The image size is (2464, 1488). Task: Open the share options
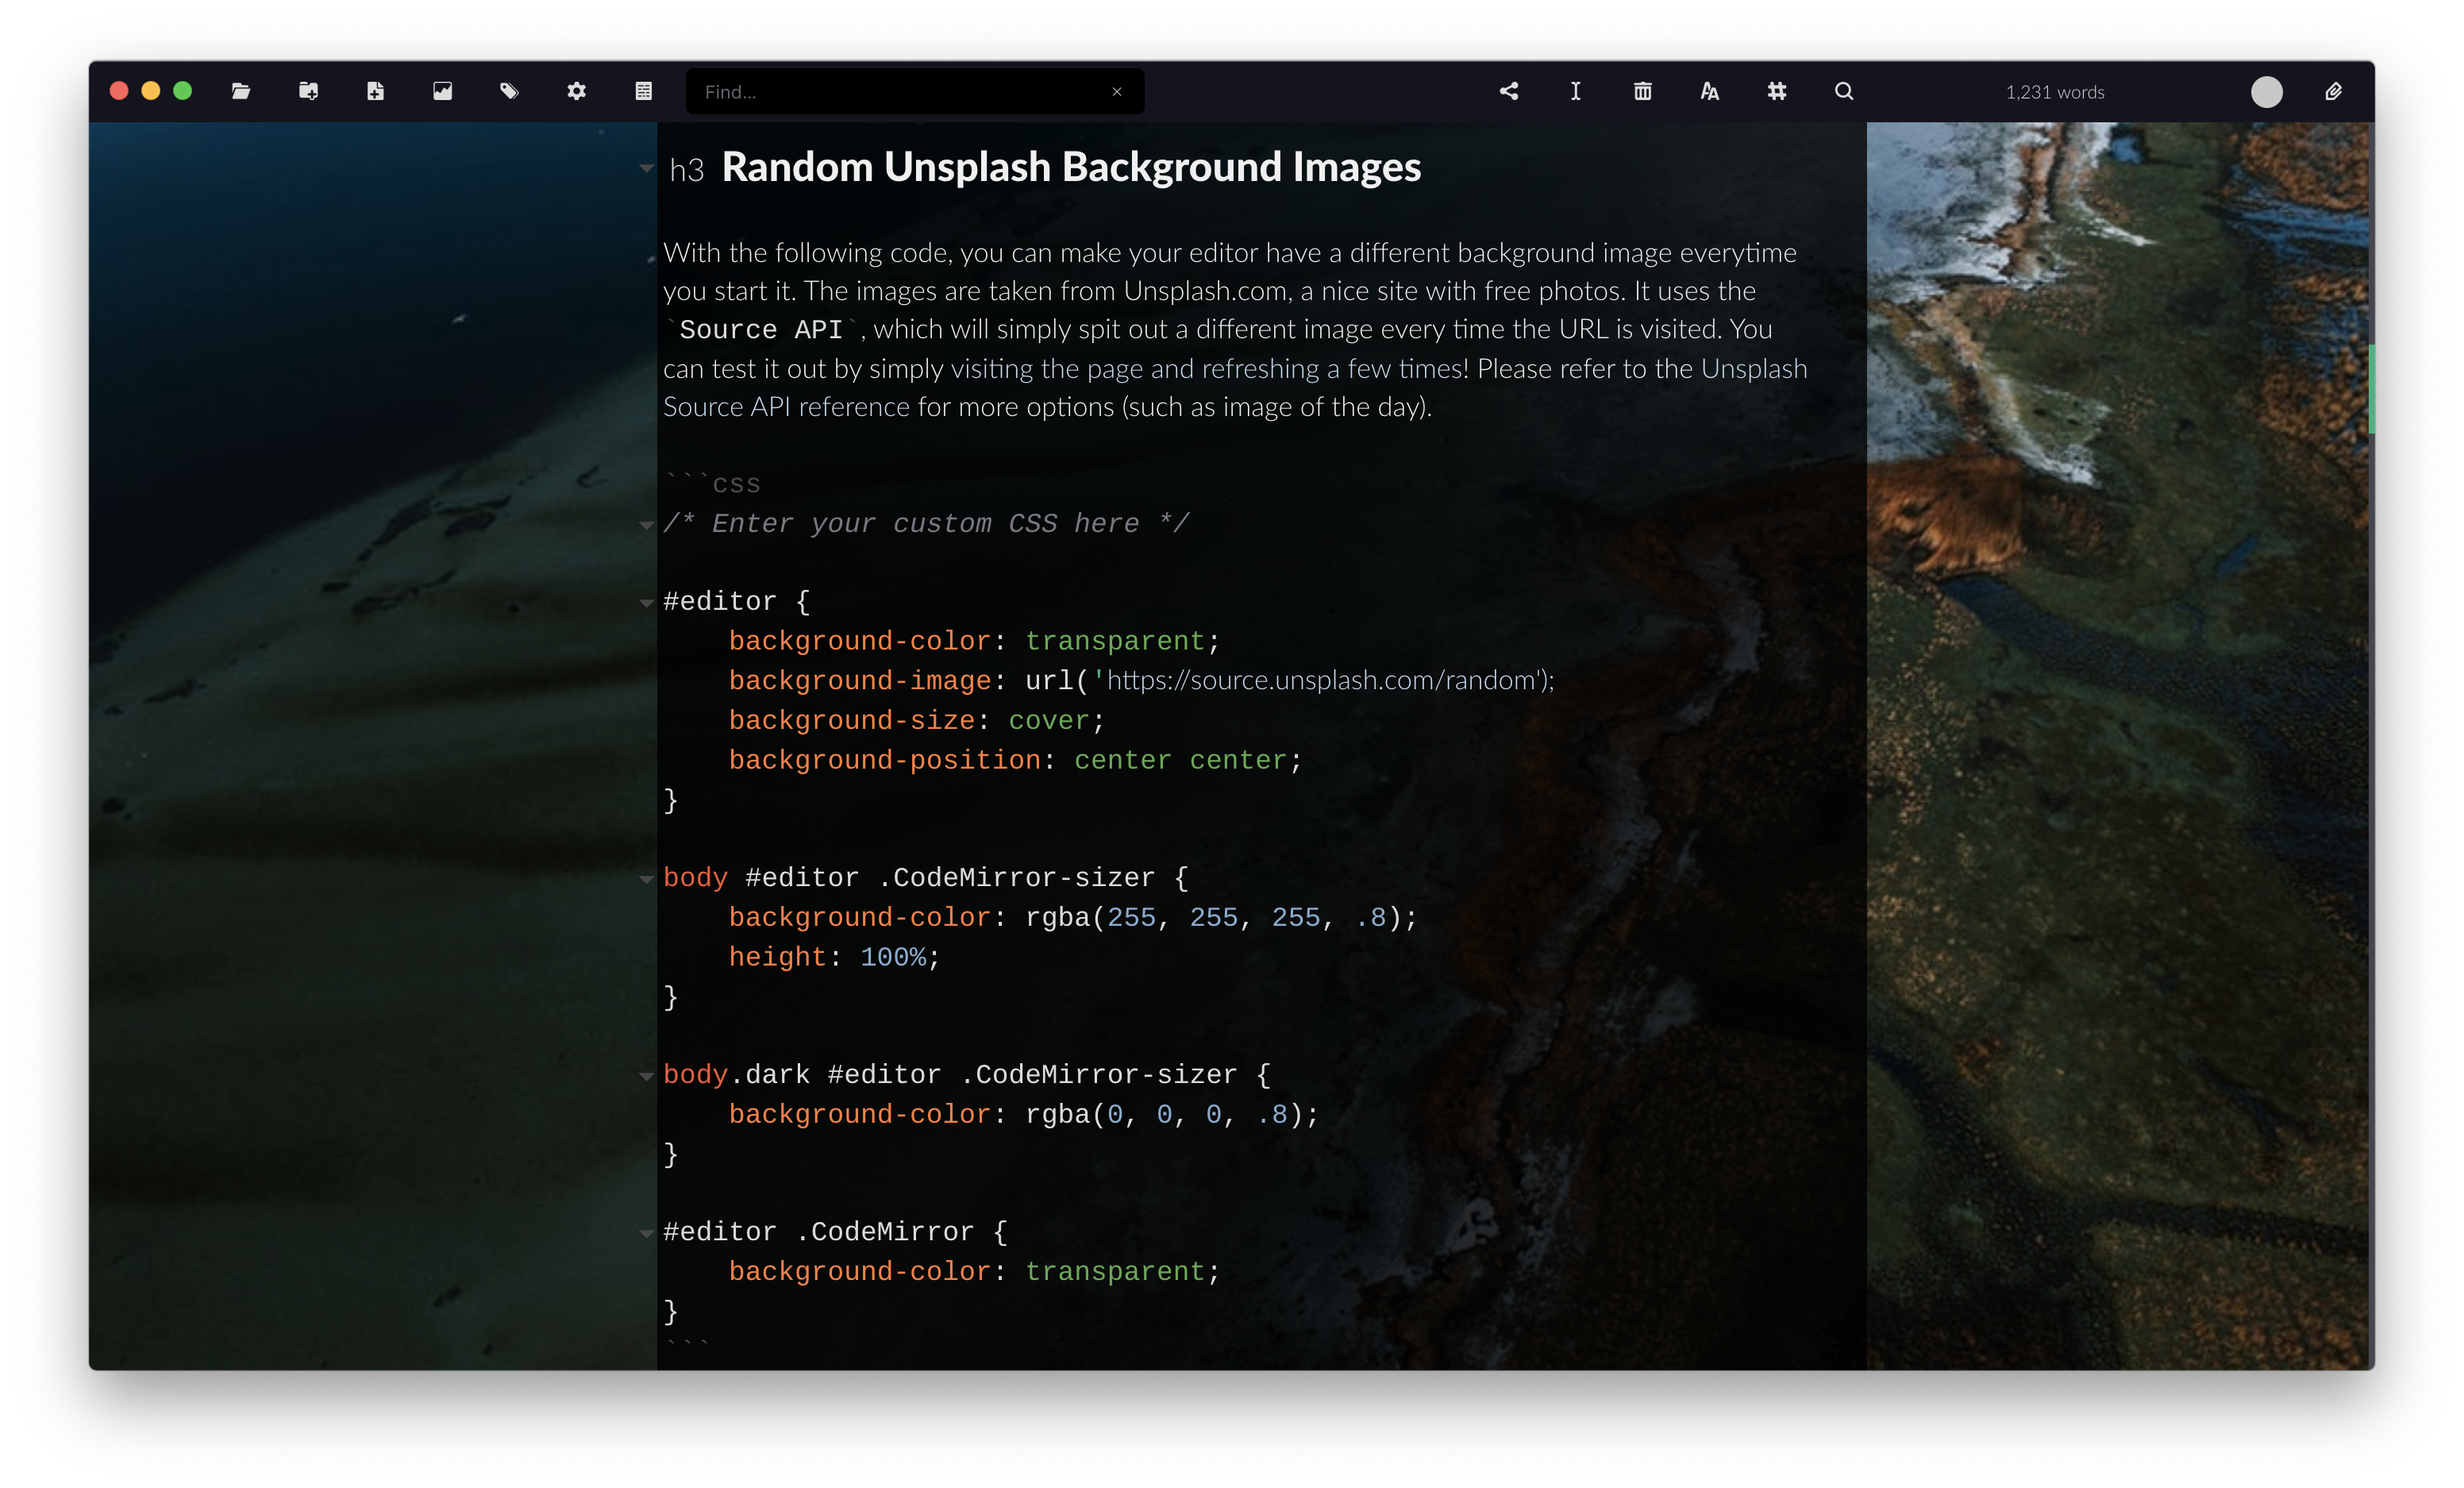pos(1510,91)
